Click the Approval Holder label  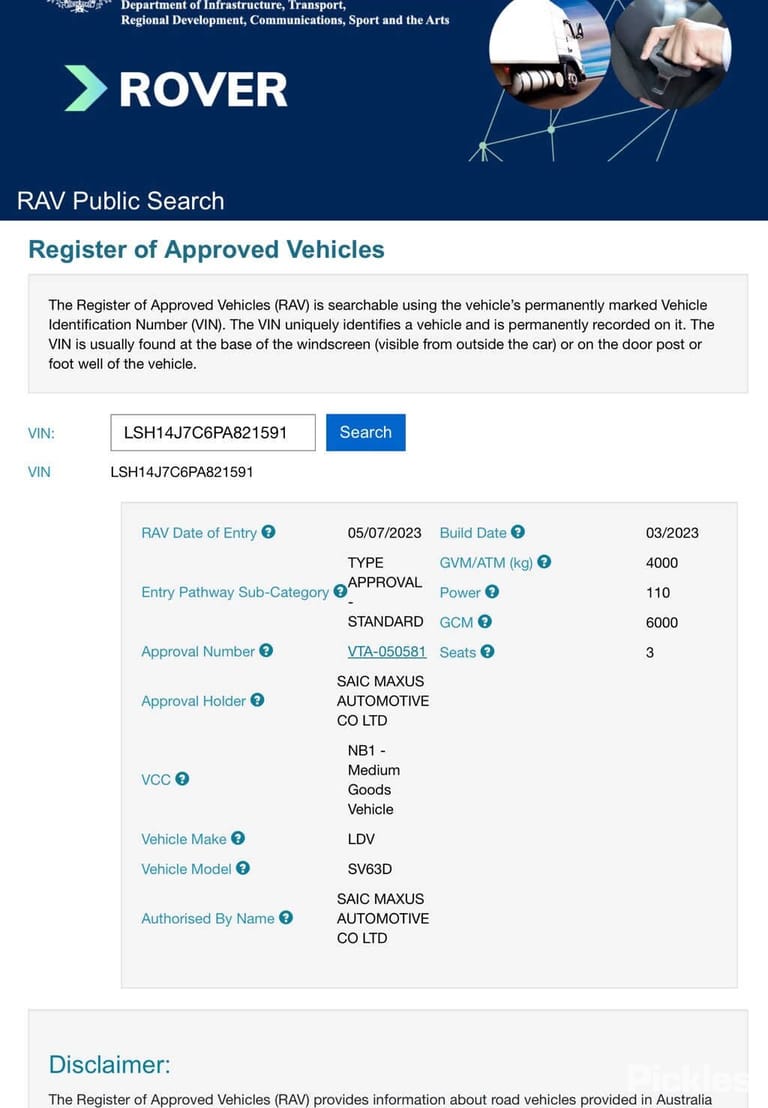tap(194, 701)
